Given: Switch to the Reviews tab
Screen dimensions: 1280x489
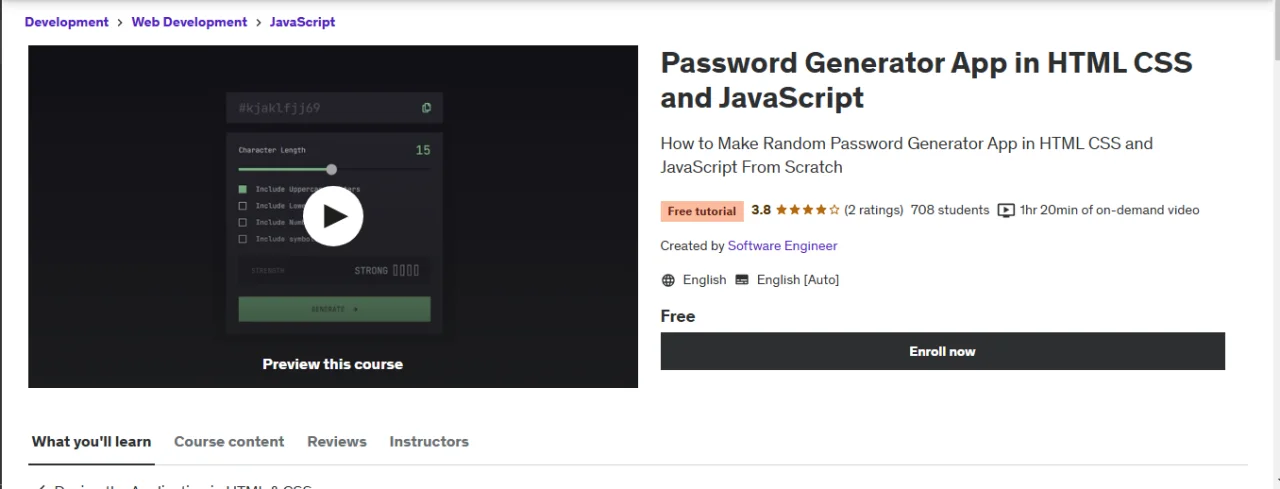Looking at the screenshot, I should (337, 441).
